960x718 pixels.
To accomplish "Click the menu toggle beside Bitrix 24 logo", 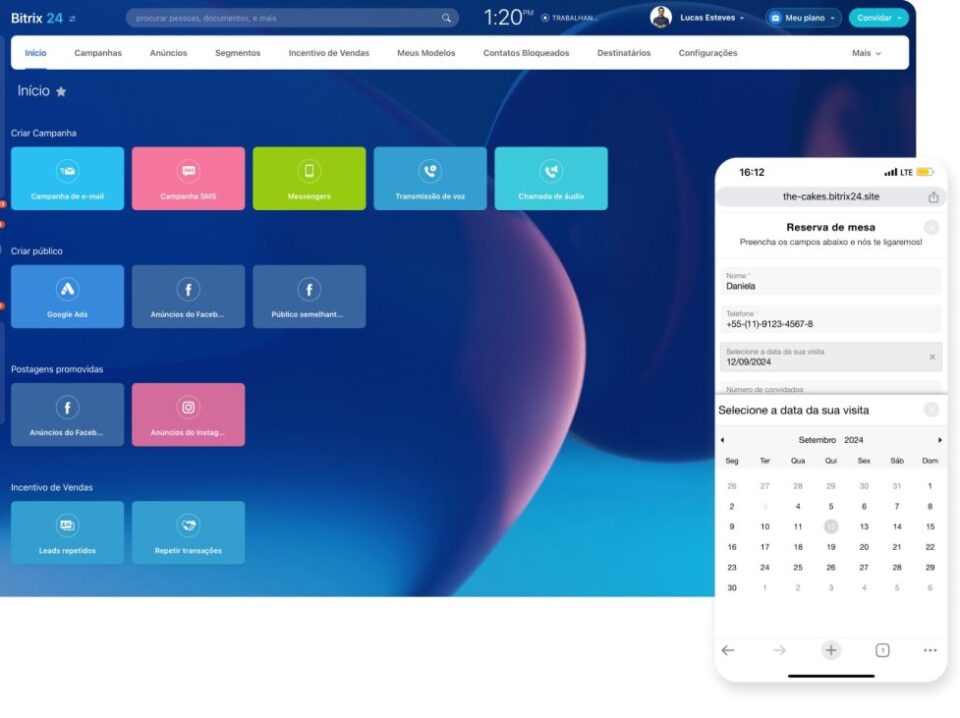I will [72, 19].
